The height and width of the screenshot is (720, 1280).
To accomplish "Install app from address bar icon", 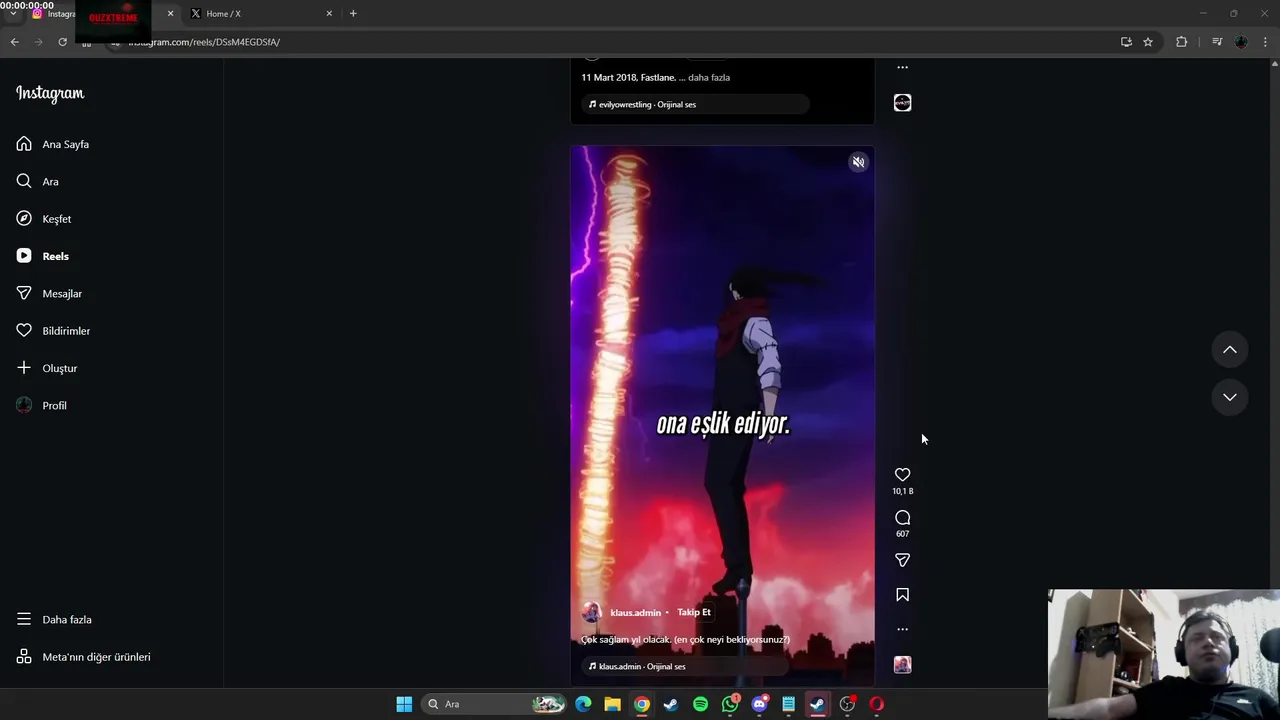I will pos(1126,42).
